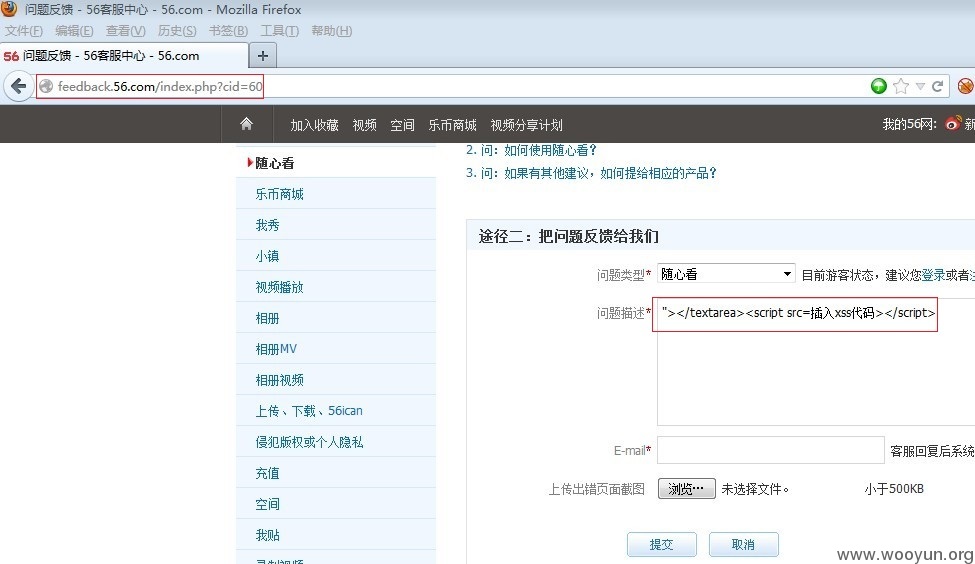Select the 问题反馈 - 56客服中心 tab

(124, 55)
